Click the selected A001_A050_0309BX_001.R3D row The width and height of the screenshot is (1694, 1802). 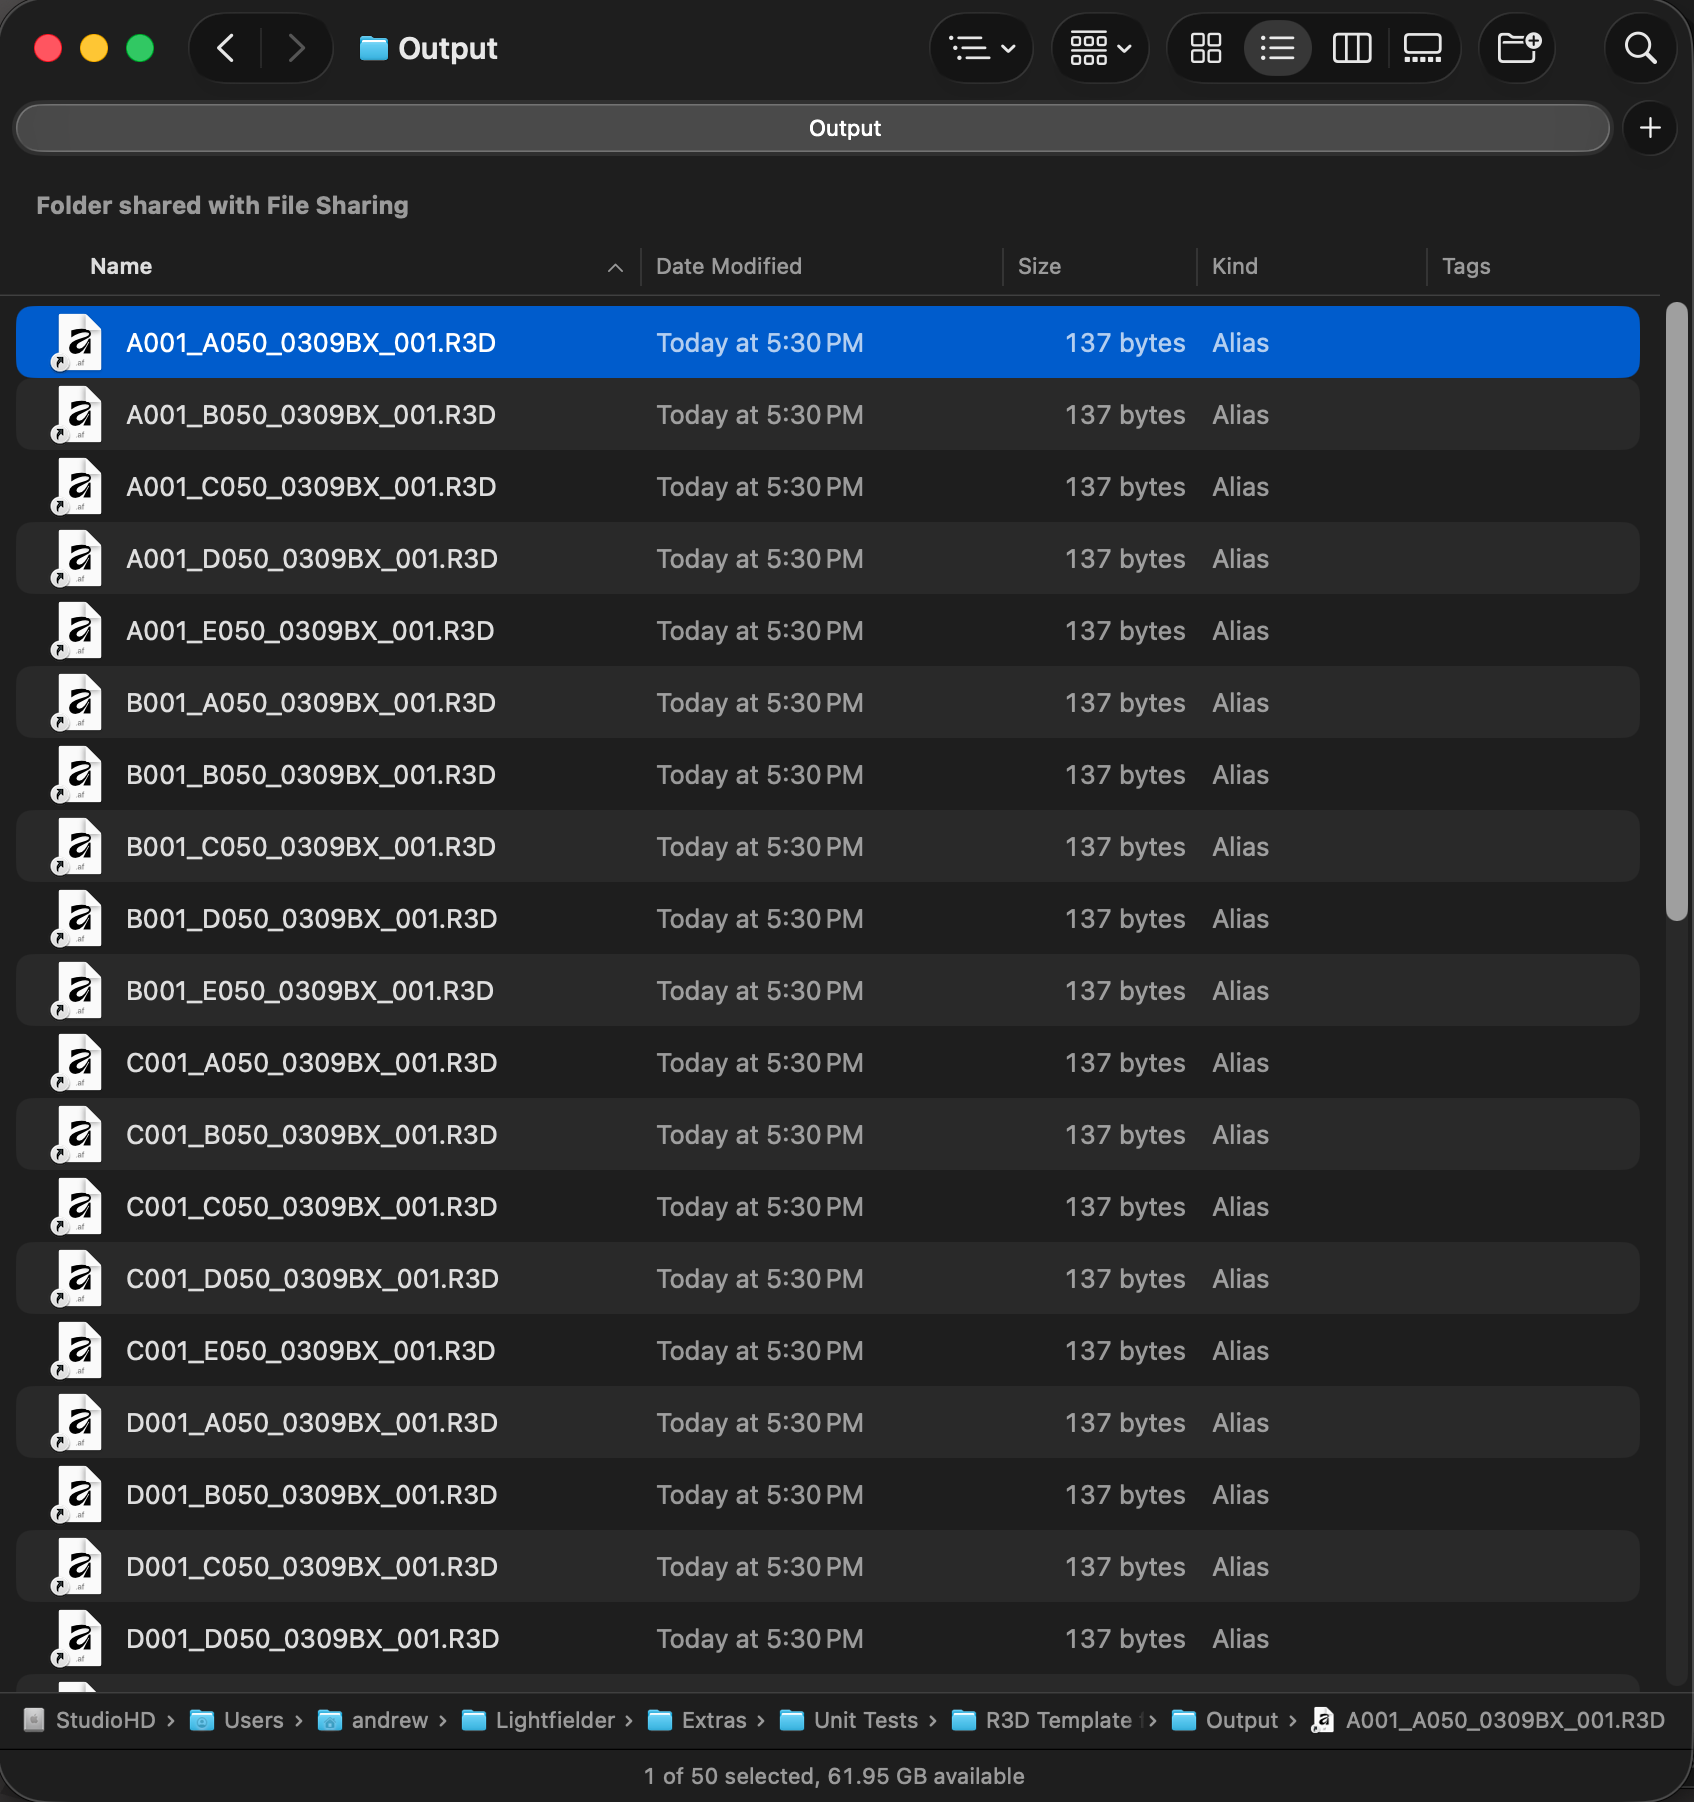pyautogui.click(x=828, y=342)
